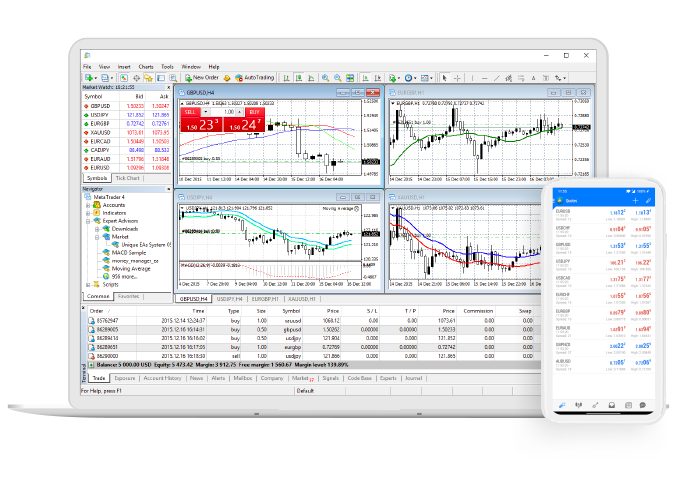Screen dimensions: 679x479
Task: Switch to Tick Chart tab in Market Watch
Action: [127, 178]
